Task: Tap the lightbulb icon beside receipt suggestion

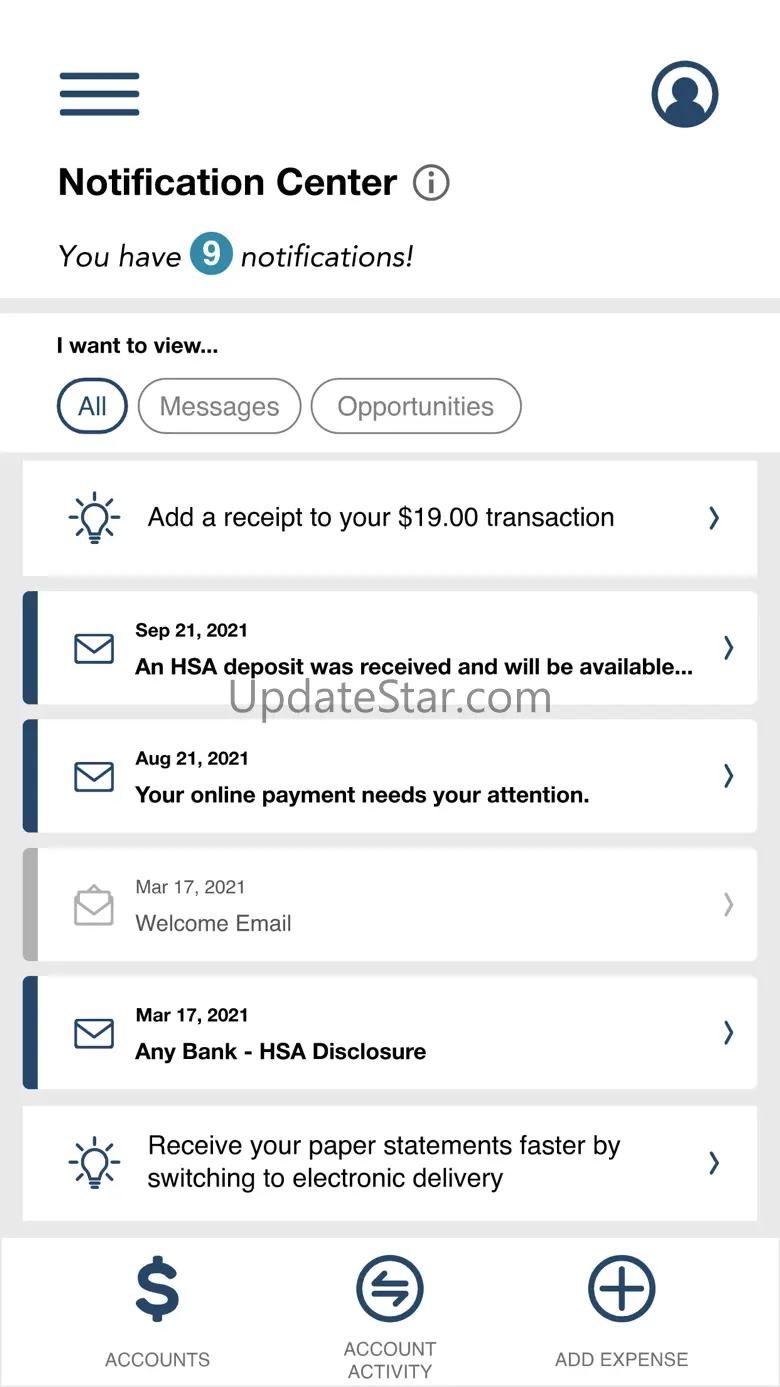Action: (x=94, y=518)
